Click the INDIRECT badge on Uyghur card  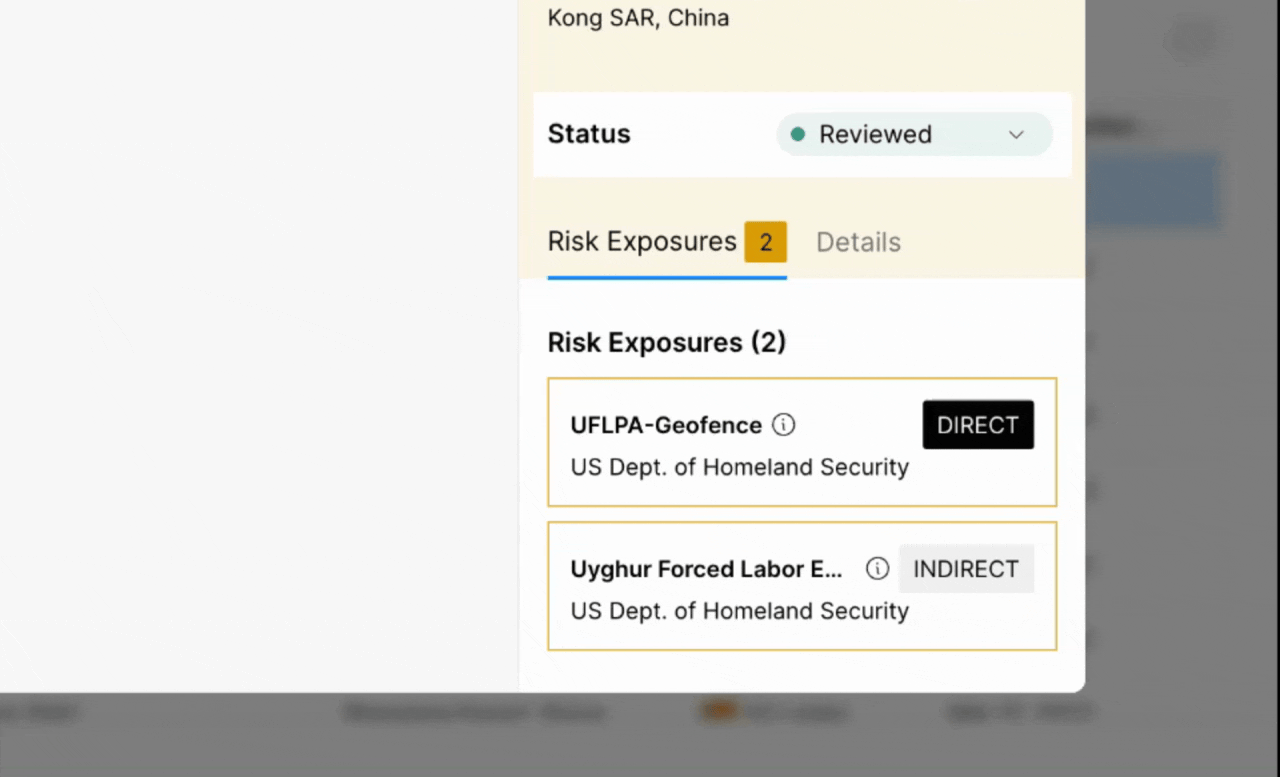[965, 569]
